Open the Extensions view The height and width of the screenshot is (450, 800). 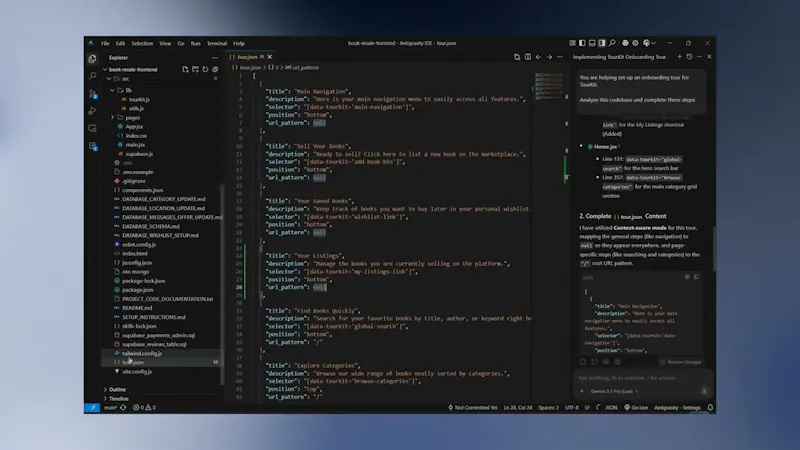point(92,146)
